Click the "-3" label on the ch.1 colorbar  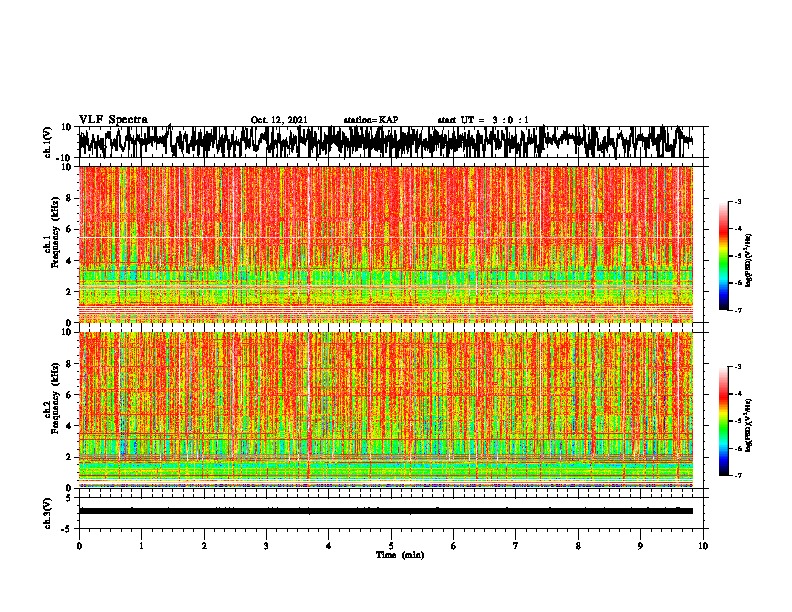click(x=738, y=202)
